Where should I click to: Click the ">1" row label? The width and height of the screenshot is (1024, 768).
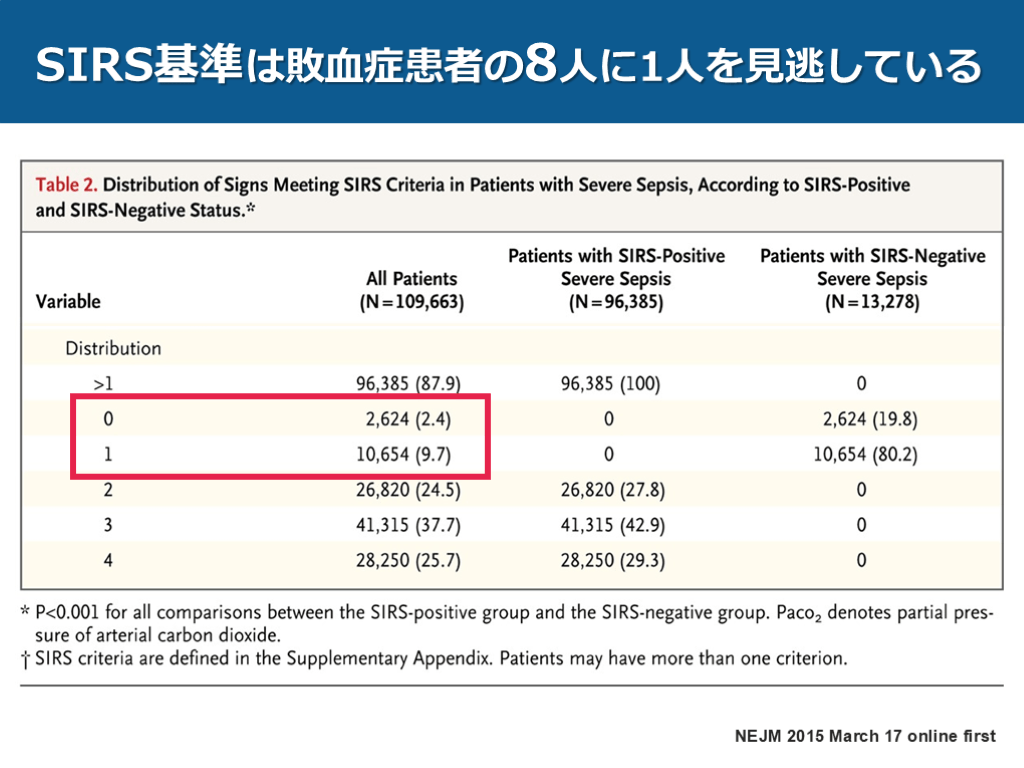click(105, 384)
